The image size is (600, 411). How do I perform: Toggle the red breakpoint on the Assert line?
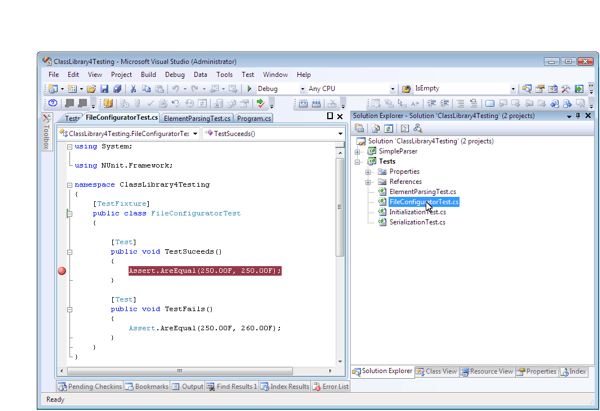[62, 271]
